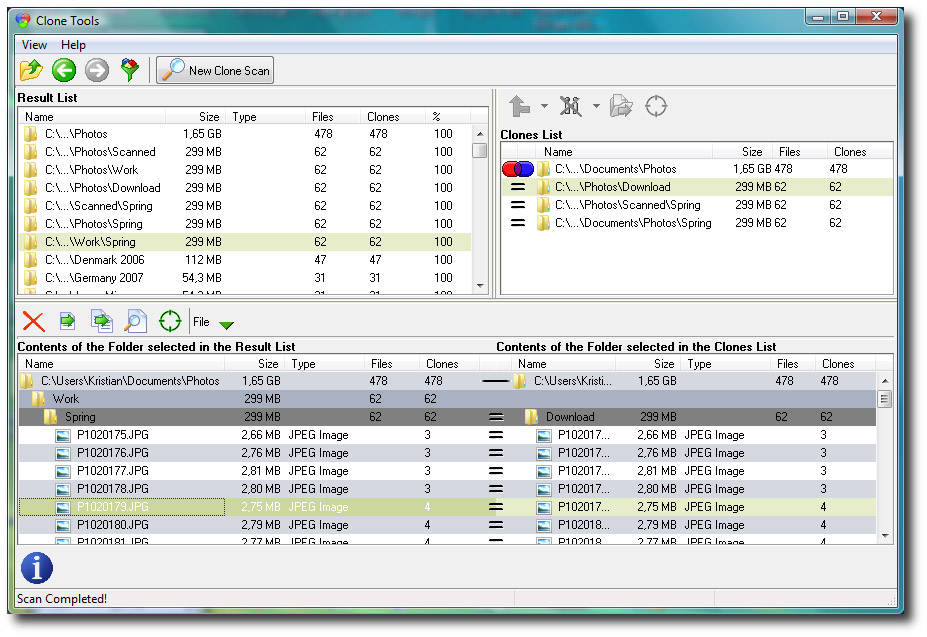Click the Result List vertical scrollbar thumb
The width and height of the screenshot is (927, 637).
[480, 151]
